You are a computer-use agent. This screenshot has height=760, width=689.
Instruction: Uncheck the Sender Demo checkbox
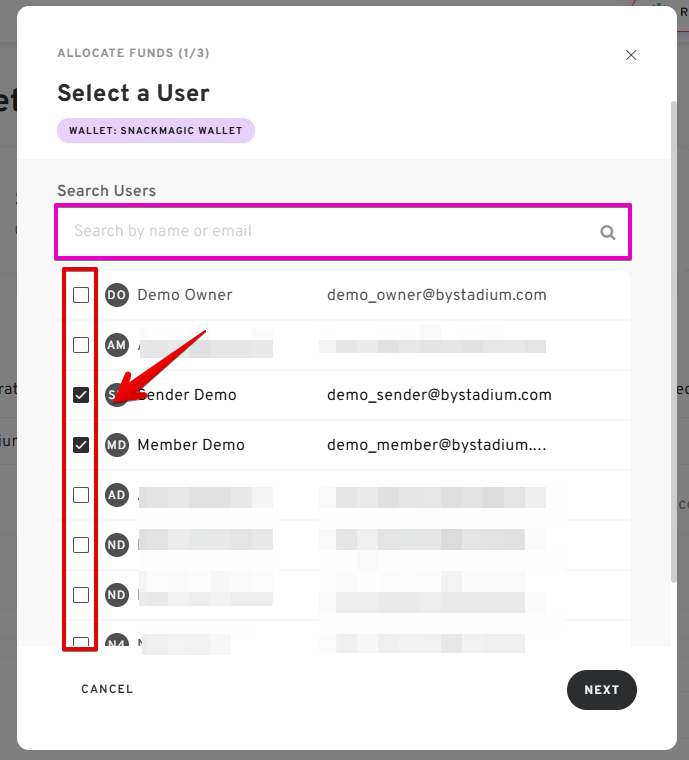click(x=81, y=395)
